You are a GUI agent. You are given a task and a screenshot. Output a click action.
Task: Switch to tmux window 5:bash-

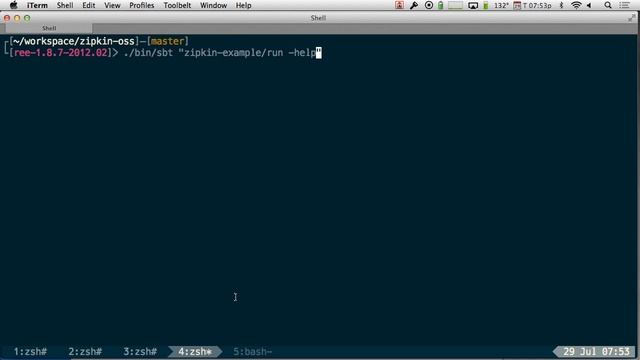(252, 351)
